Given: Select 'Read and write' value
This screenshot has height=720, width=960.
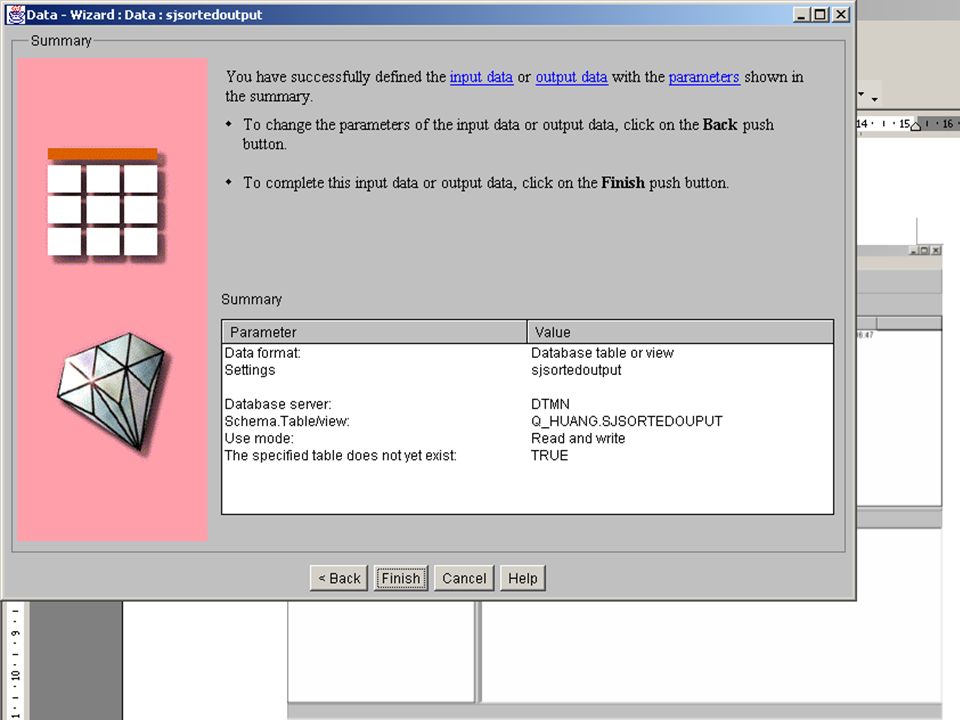Looking at the screenshot, I should [578, 438].
